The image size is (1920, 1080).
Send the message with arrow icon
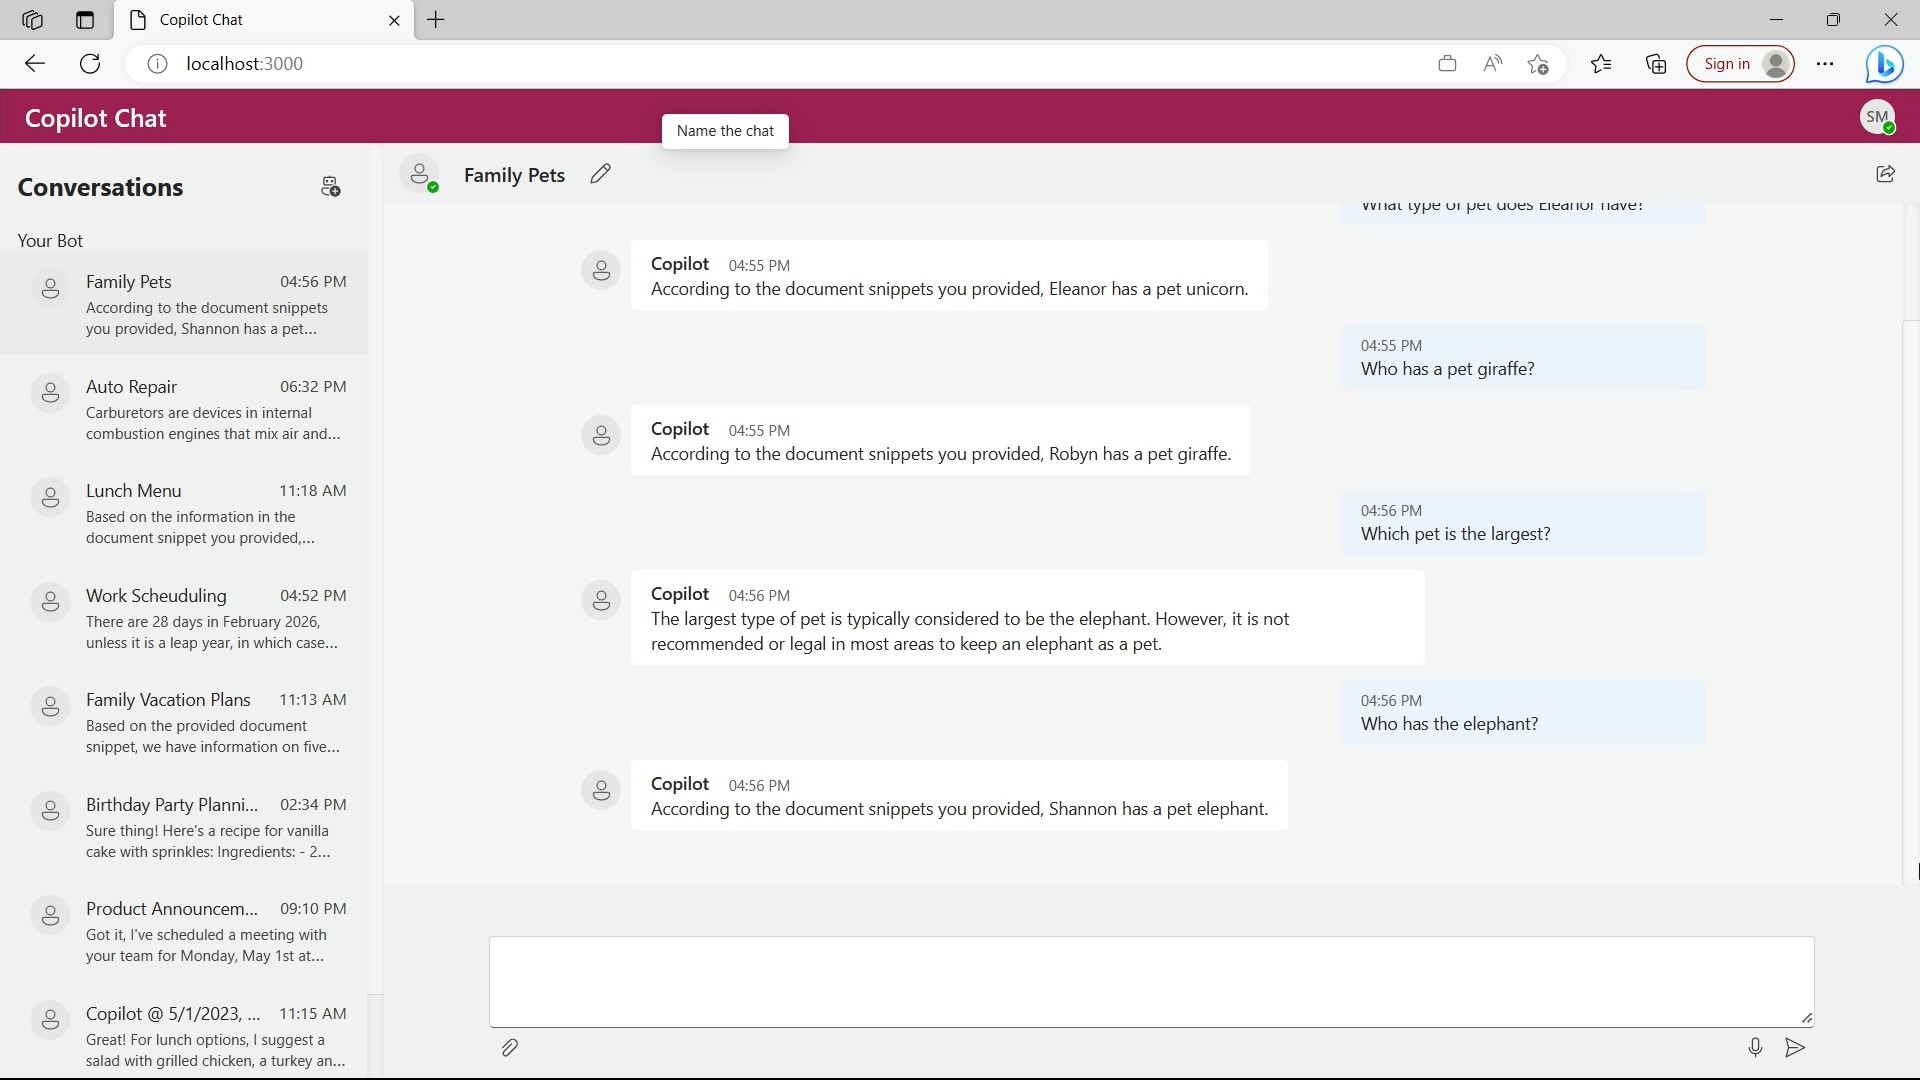click(1795, 1047)
